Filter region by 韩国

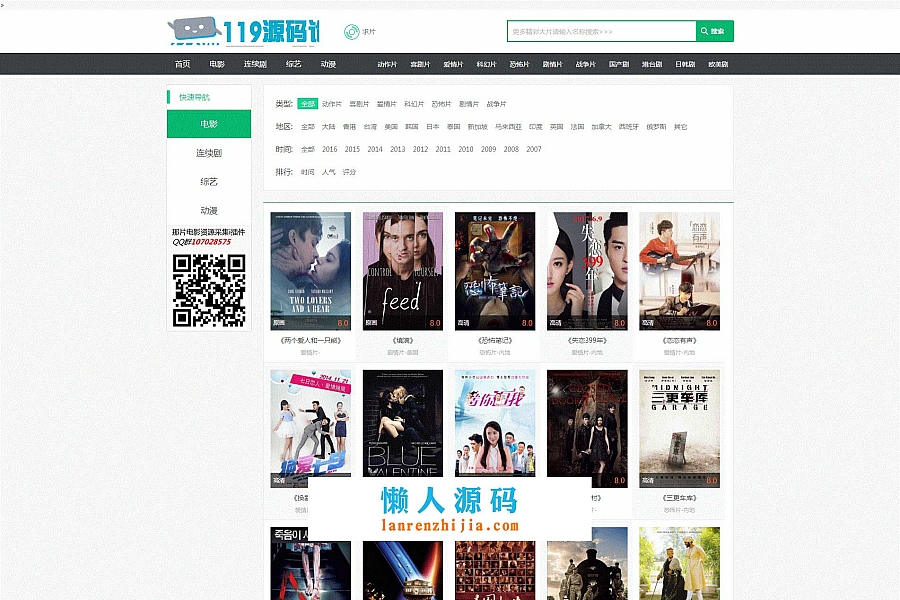point(412,127)
